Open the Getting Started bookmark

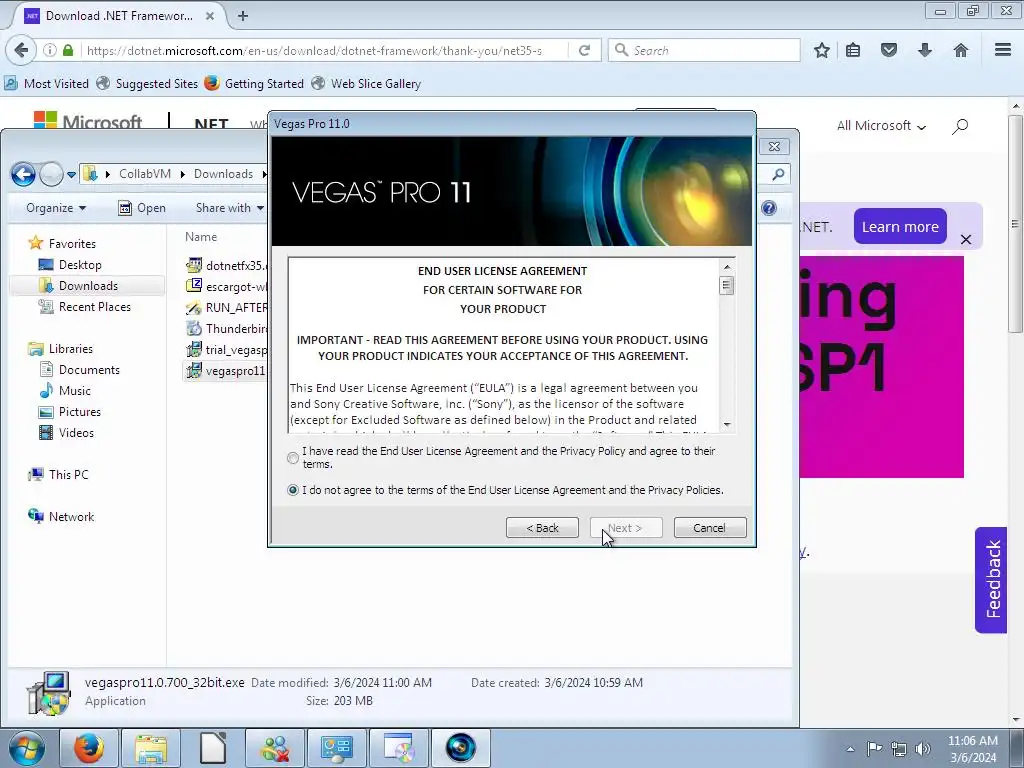click(254, 84)
